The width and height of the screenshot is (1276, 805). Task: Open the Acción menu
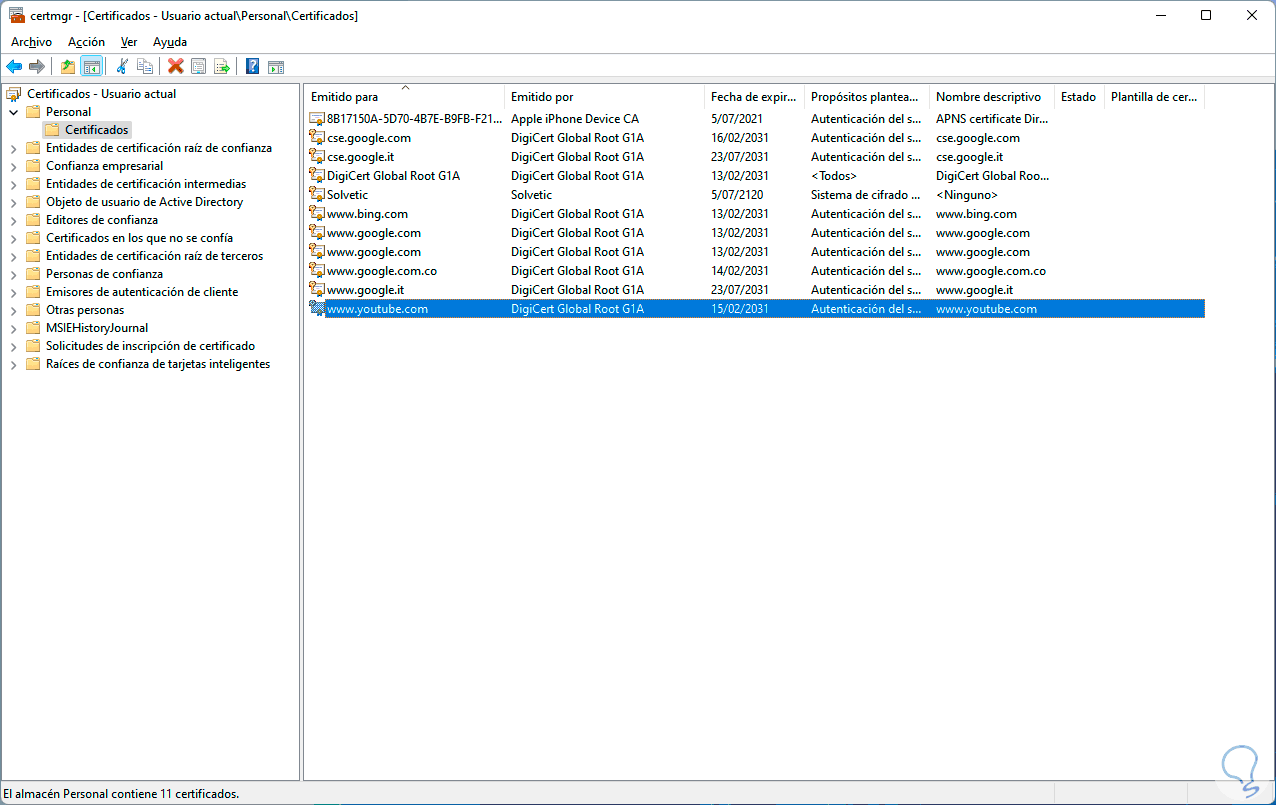[x=86, y=42]
